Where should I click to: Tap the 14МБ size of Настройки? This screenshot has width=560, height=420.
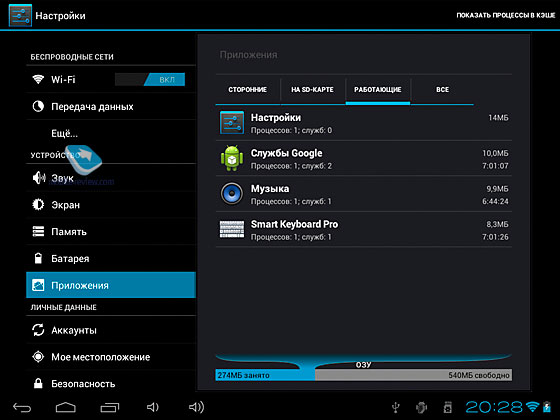(498, 118)
